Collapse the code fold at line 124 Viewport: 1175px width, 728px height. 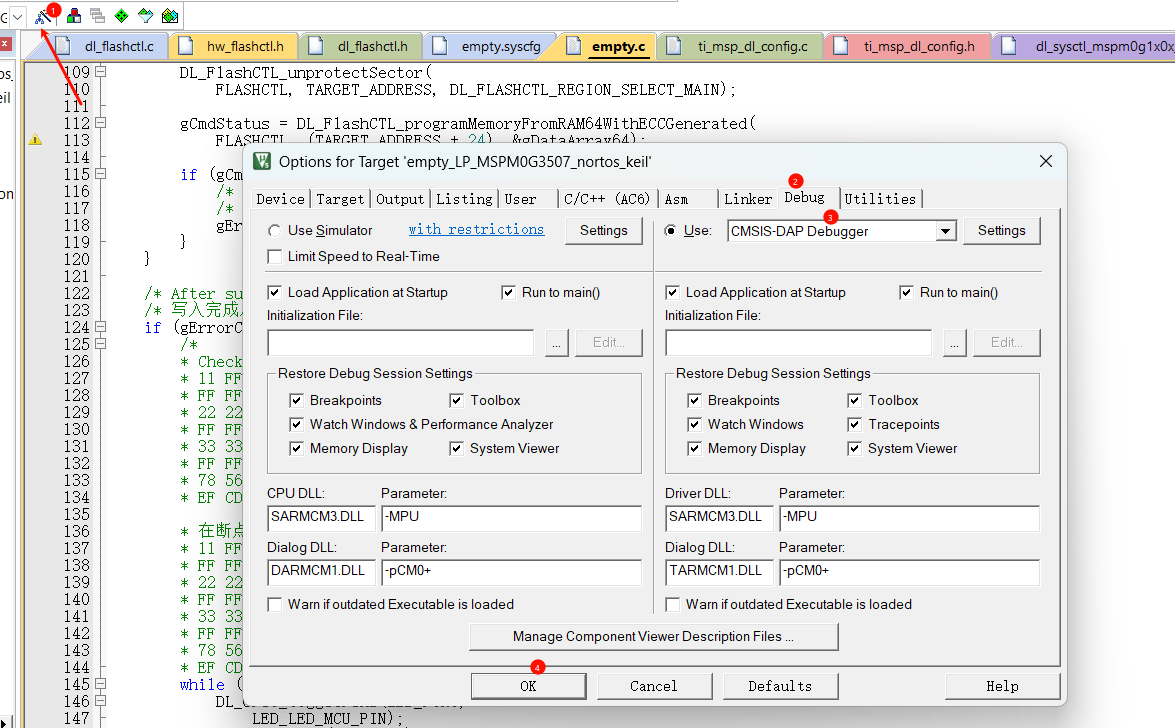click(x=100, y=327)
